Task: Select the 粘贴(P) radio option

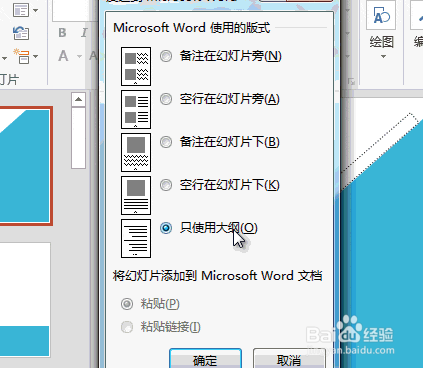Action: tap(127, 304)
